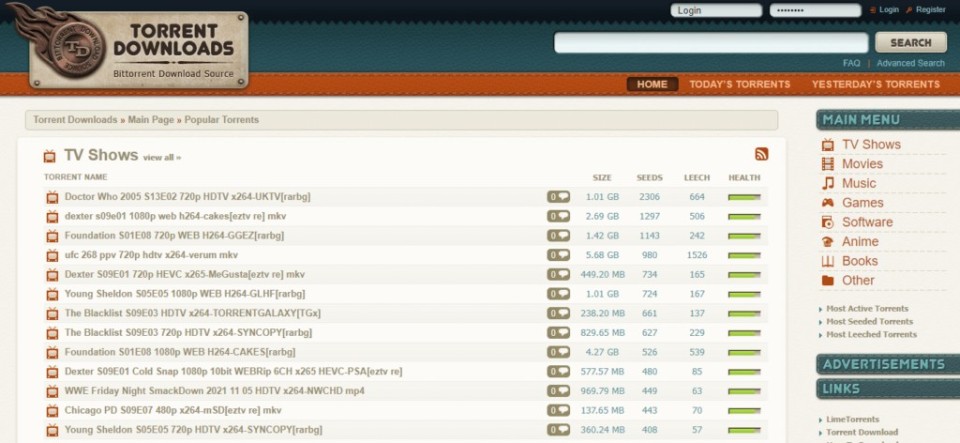Screen dimensions: 960x443
Task: Open comments bubble for Dexter S09E01 720p HEVC
Action: [x=558, y=275]
